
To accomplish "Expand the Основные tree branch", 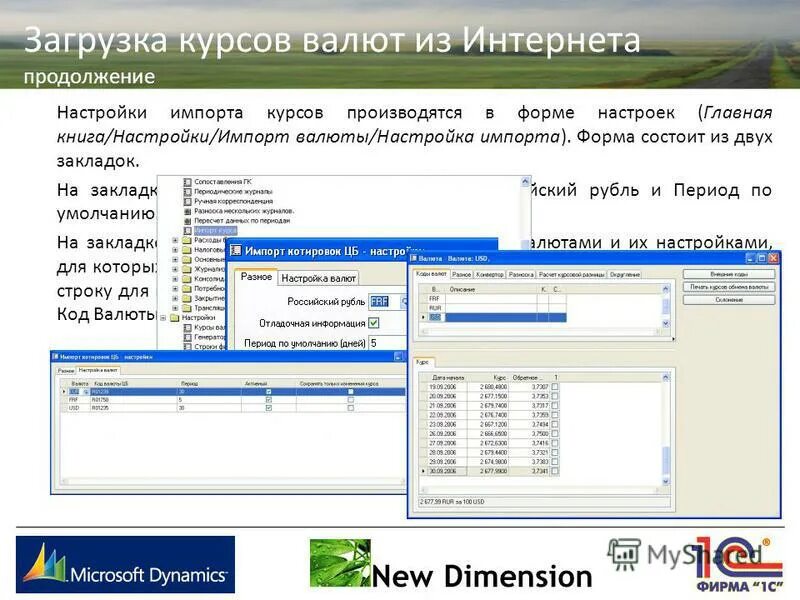I will 173,259.
